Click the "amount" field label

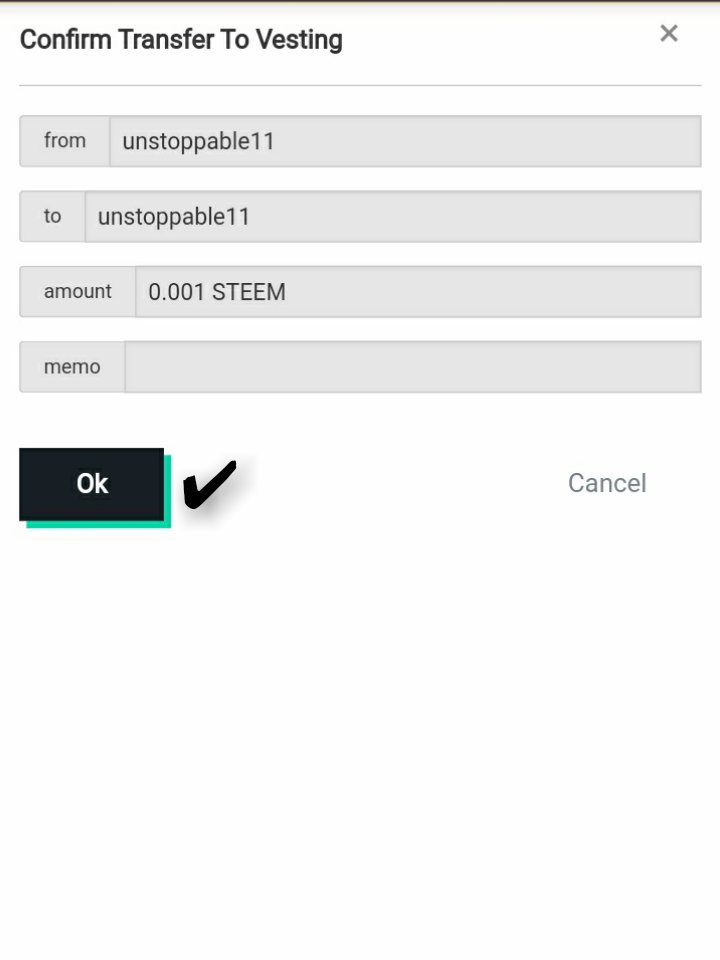78,292
